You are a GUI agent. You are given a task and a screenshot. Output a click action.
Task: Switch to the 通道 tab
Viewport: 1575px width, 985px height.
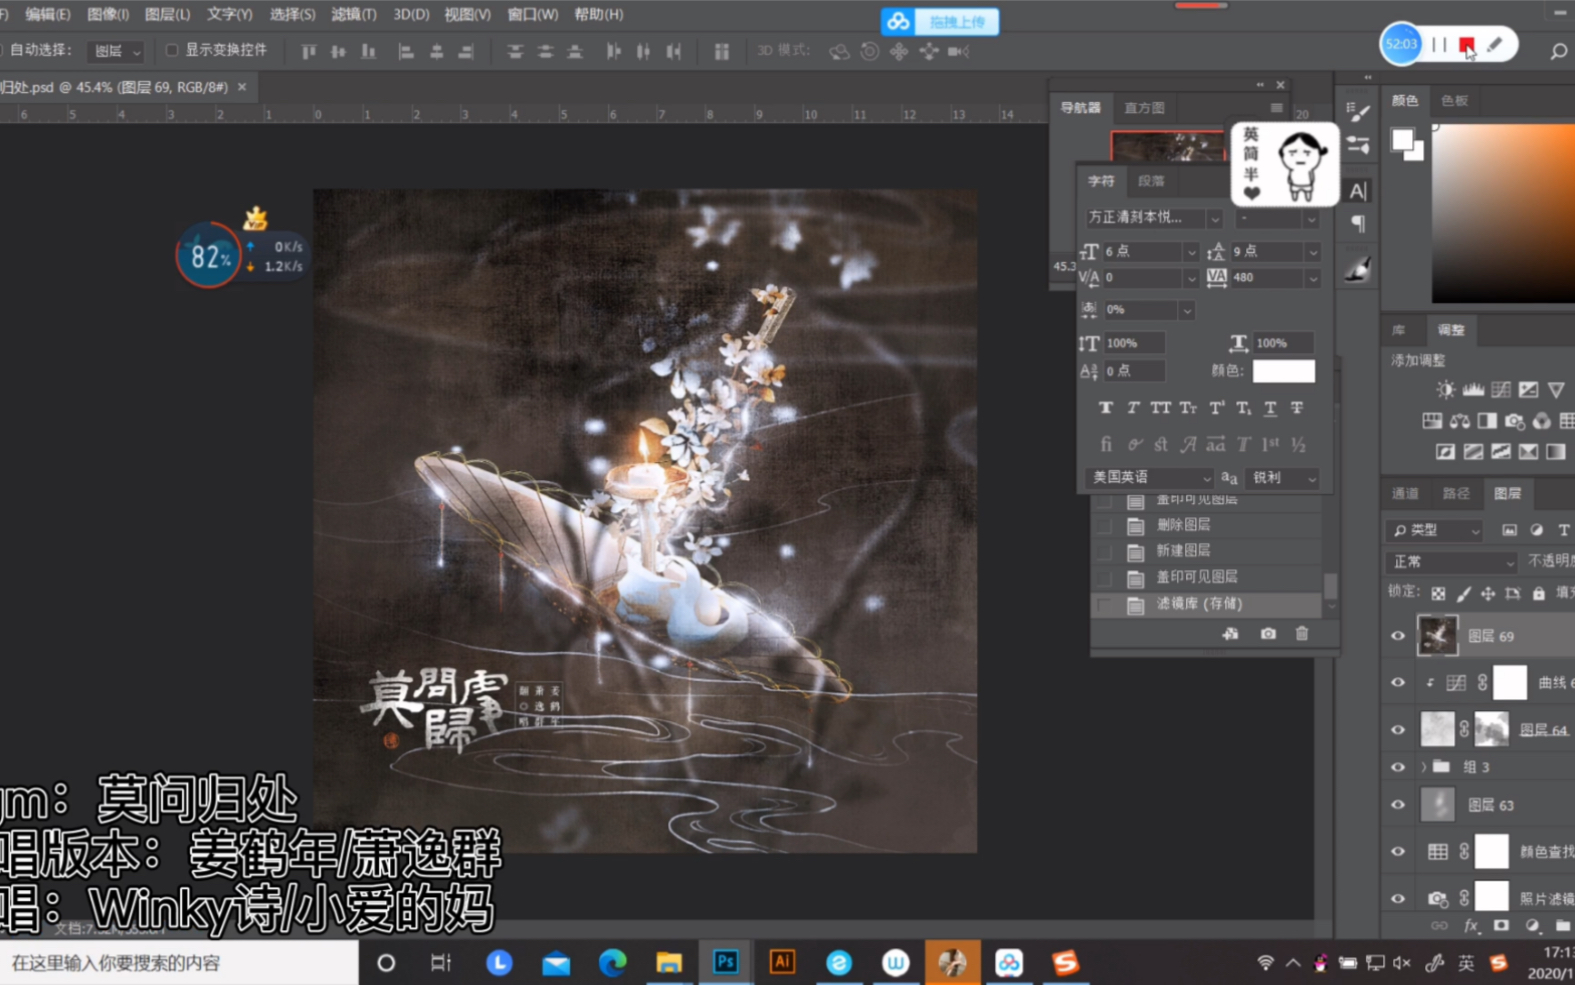point(1405,493)
